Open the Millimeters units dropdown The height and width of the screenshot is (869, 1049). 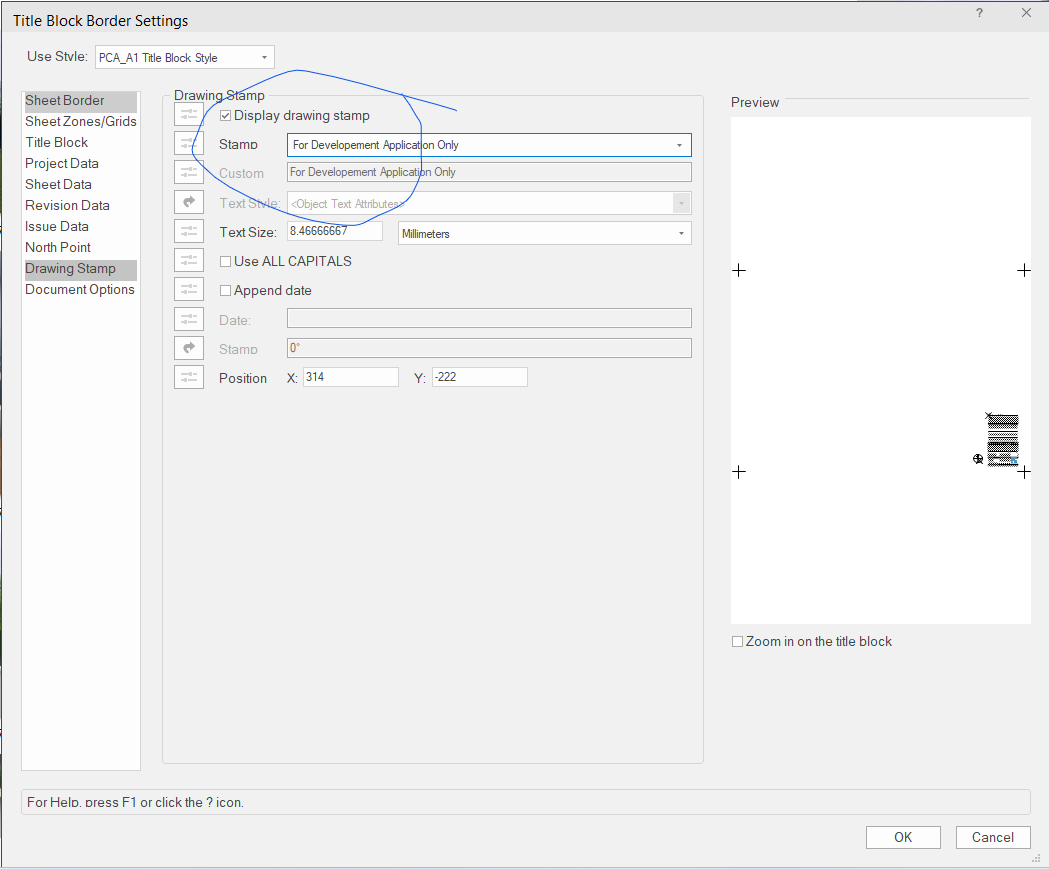coord(544,234)
